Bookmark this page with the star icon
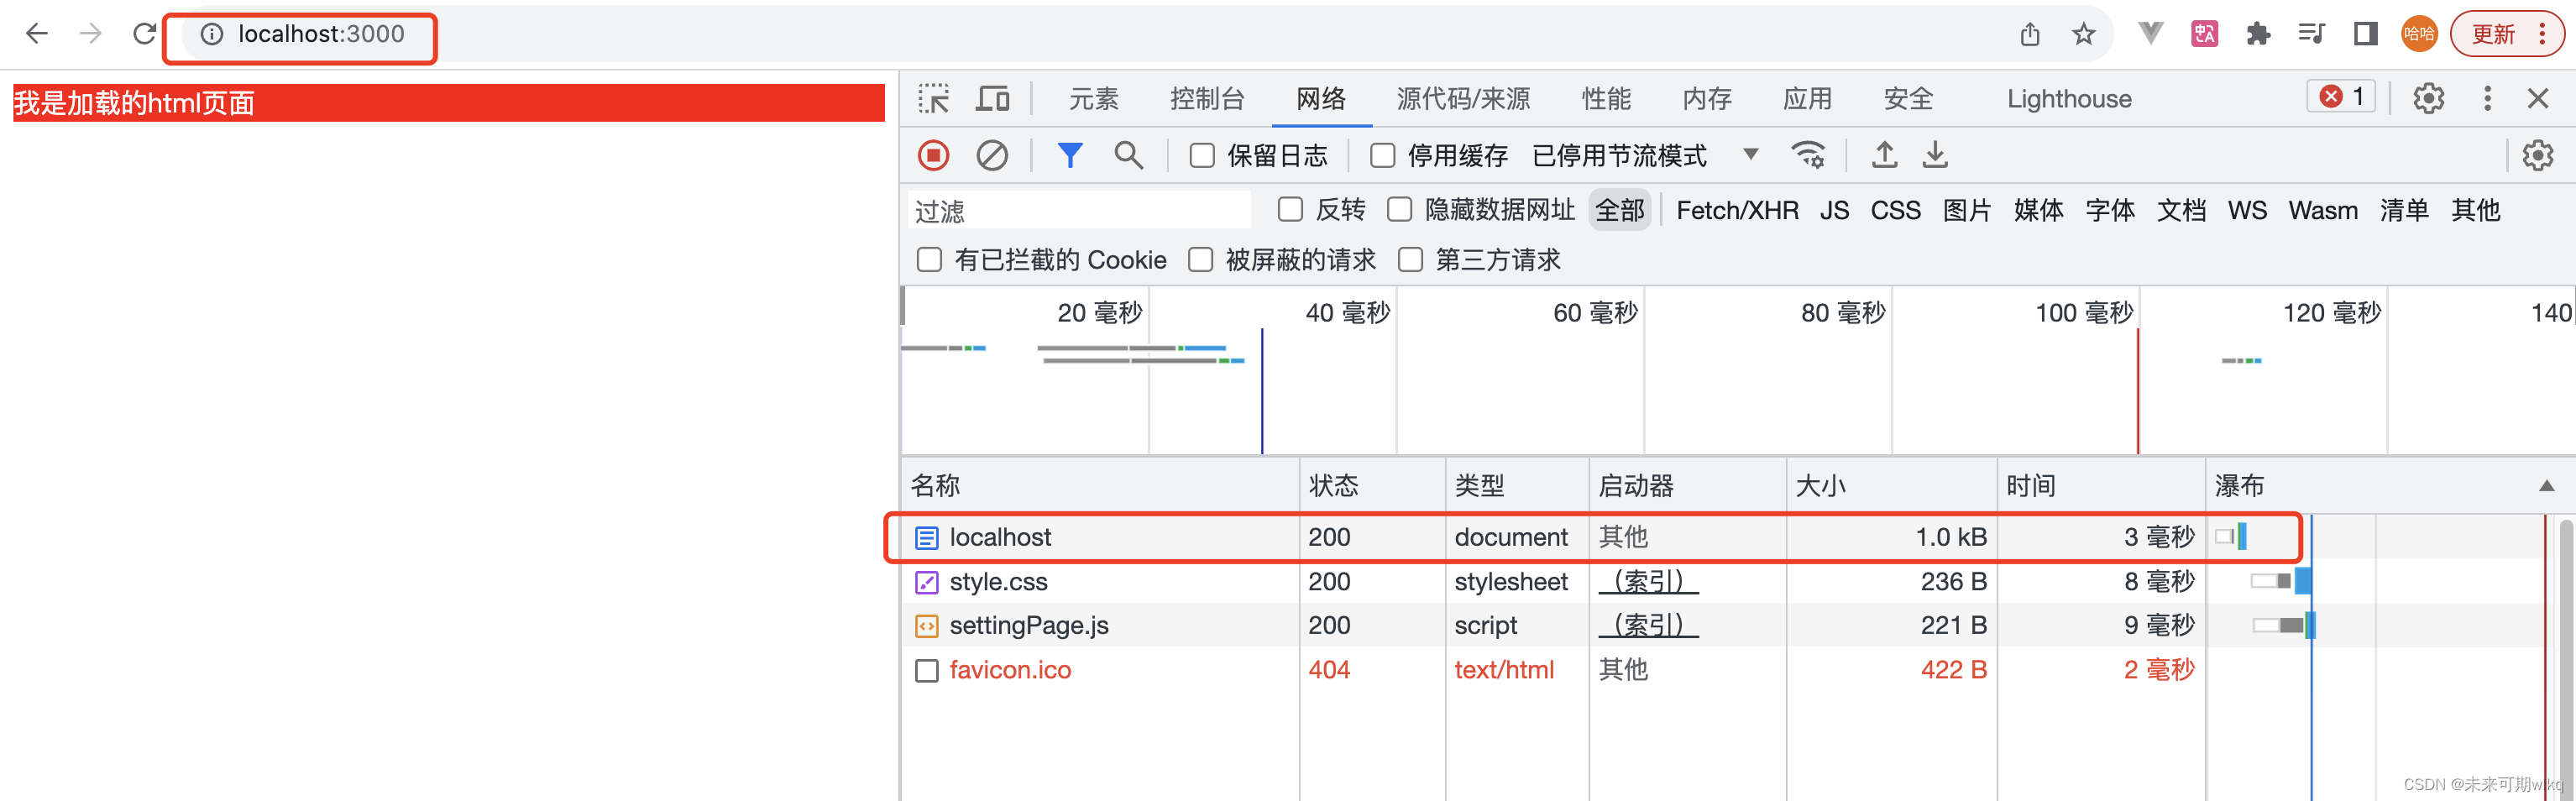 2083,35
